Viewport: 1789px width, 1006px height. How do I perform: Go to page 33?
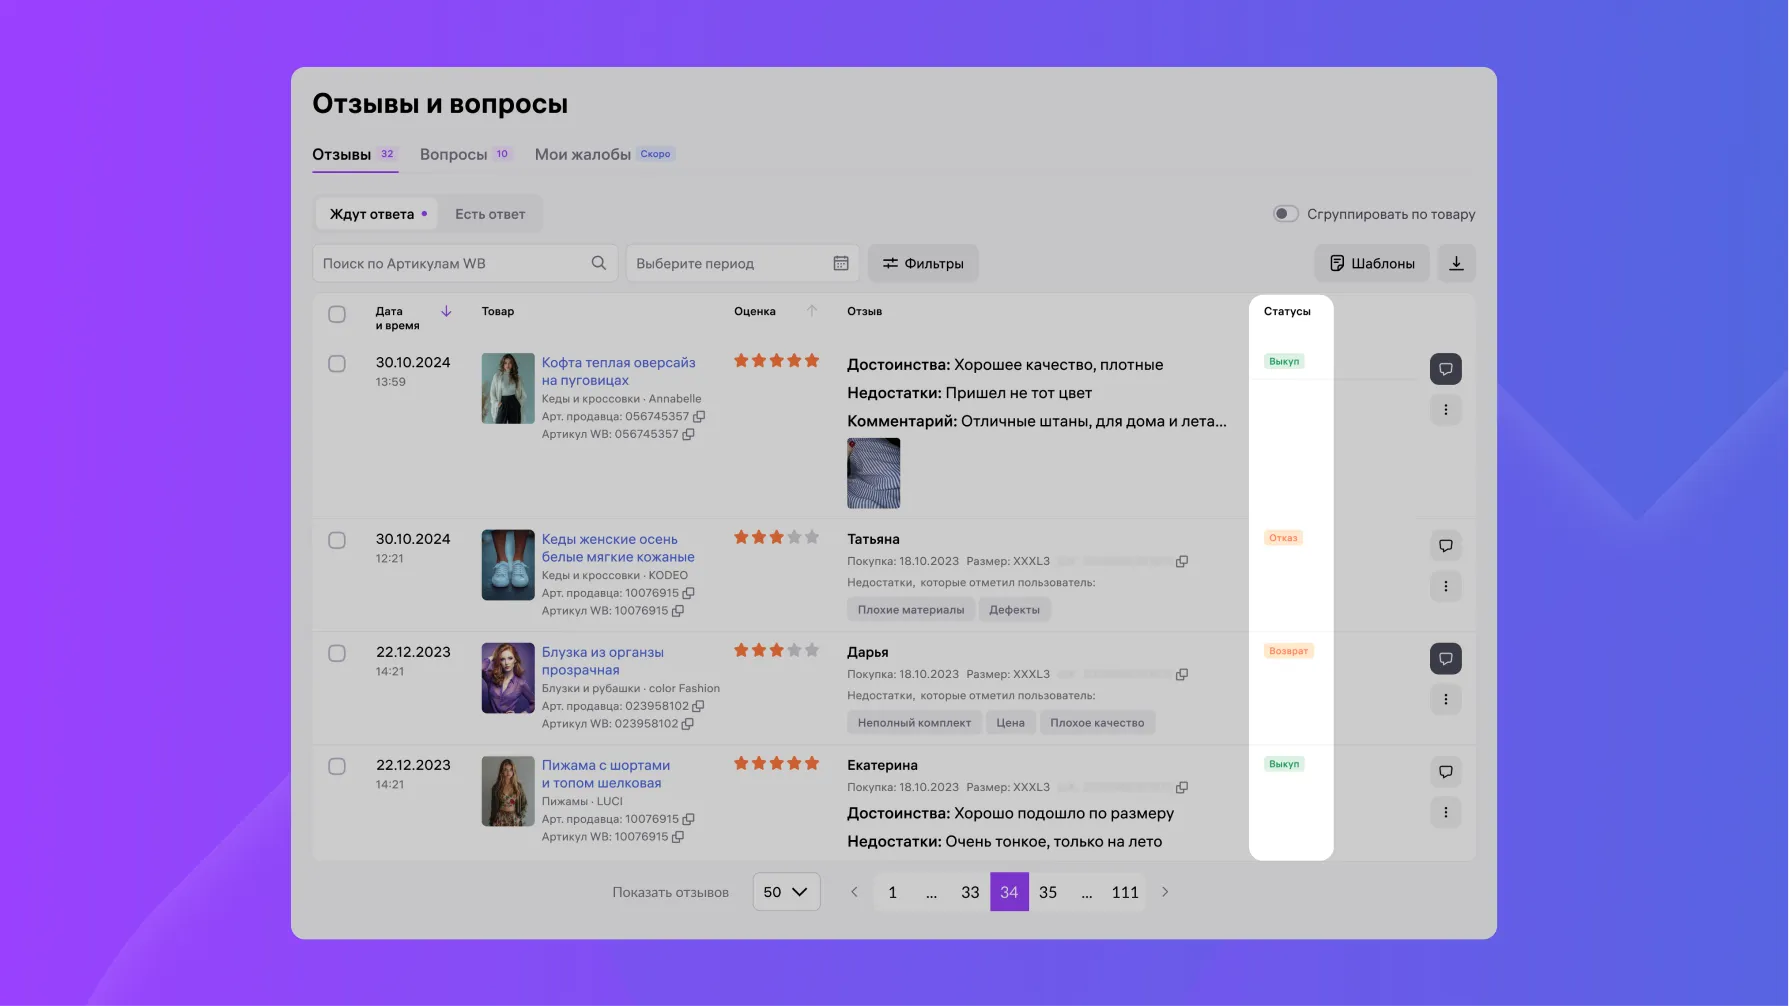[x=970, y=892]
